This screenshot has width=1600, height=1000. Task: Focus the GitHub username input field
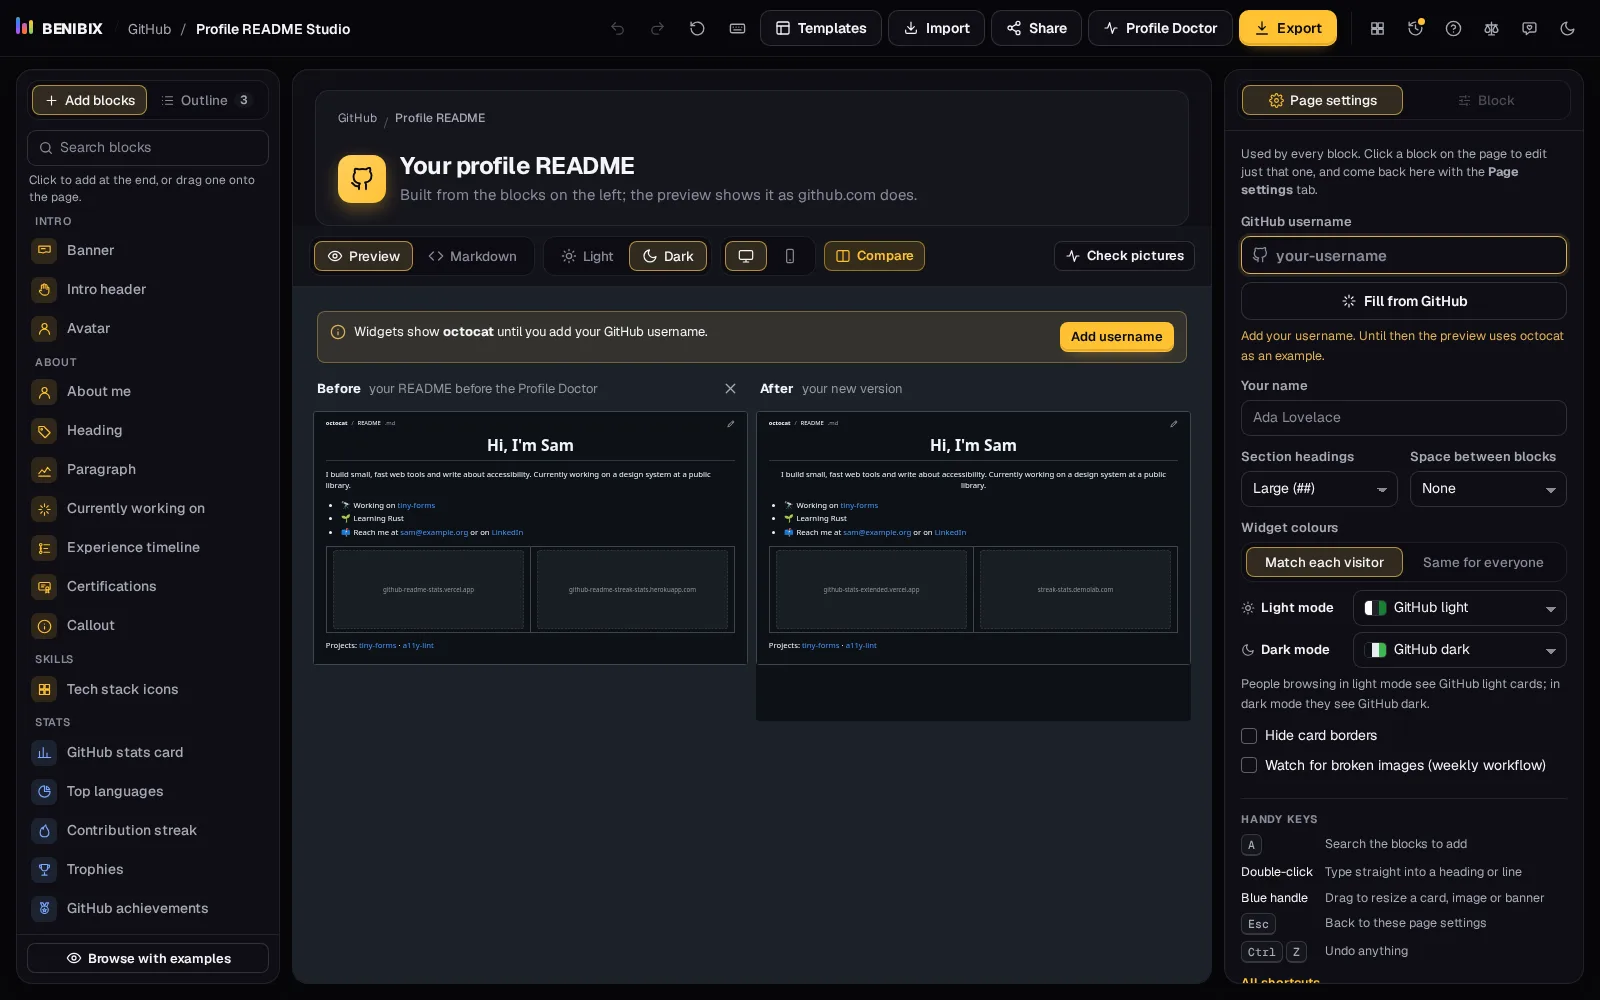pyautogui.click(x=1404, y=255)
